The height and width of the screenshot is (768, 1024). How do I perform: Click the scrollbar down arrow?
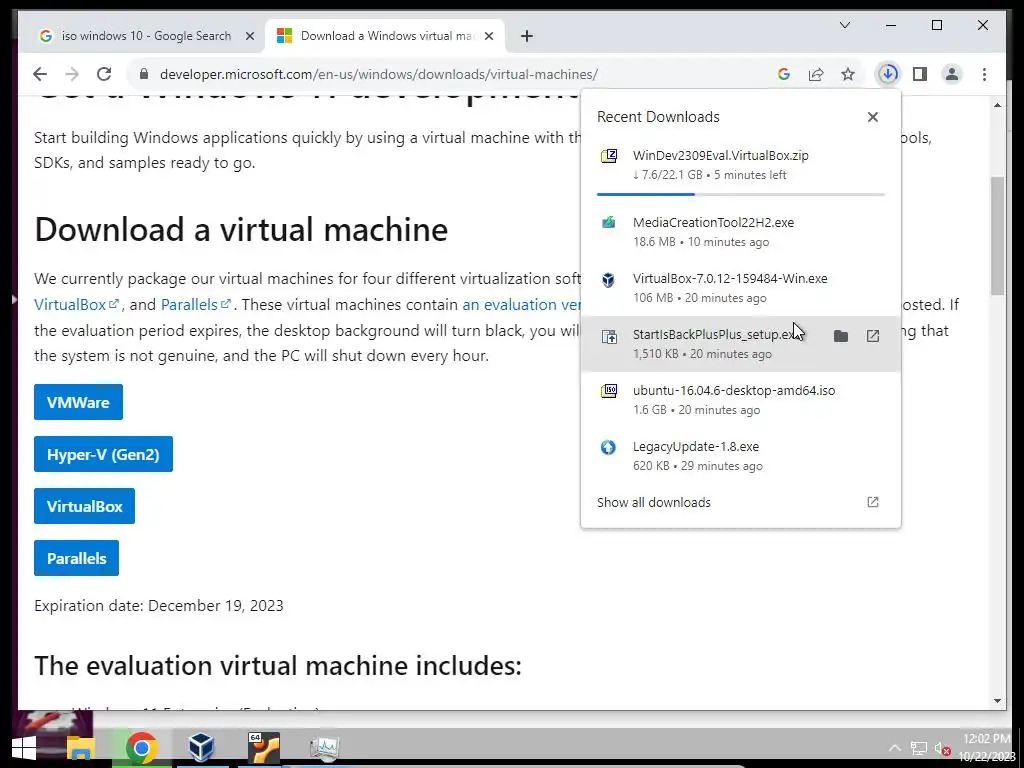pos(997,701)
